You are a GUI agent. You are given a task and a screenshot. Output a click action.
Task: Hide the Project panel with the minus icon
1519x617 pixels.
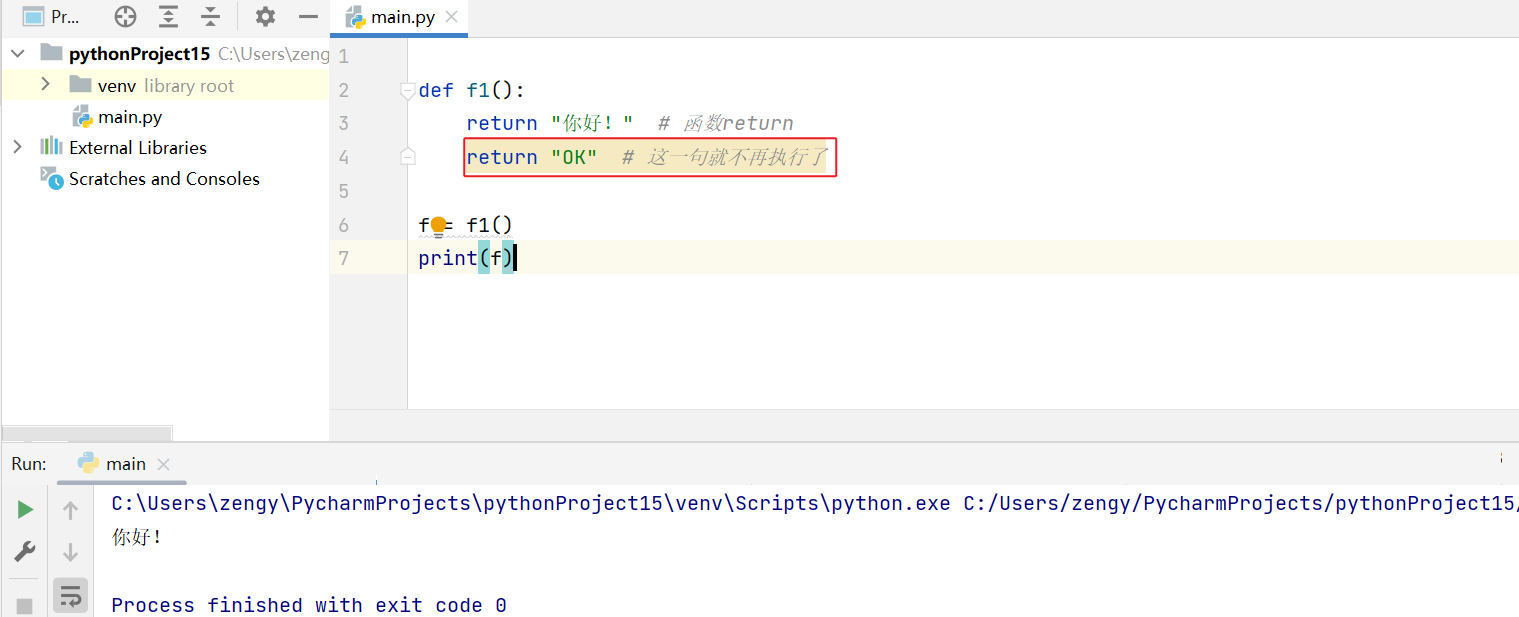tap(309, 16)
